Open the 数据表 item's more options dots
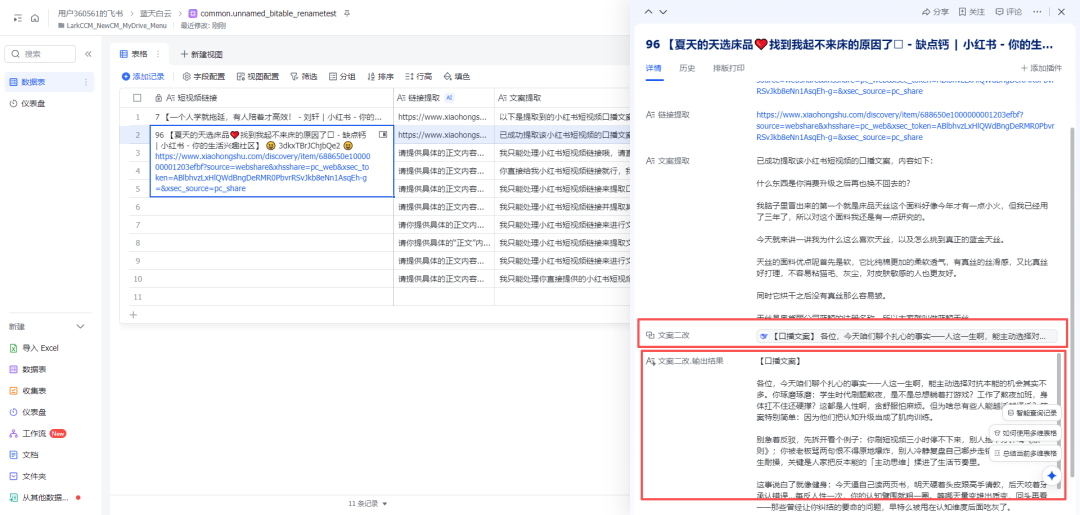 point(86,82)
